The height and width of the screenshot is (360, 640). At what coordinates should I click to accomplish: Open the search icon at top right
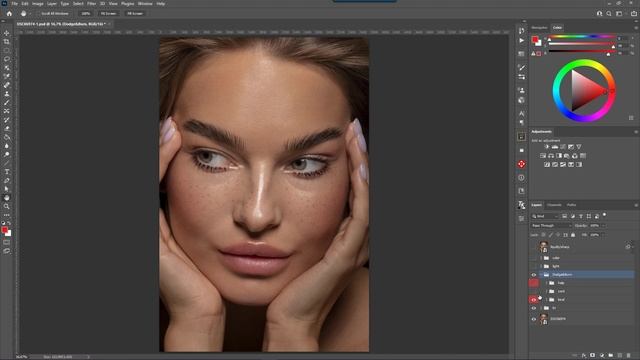(609, 13)
